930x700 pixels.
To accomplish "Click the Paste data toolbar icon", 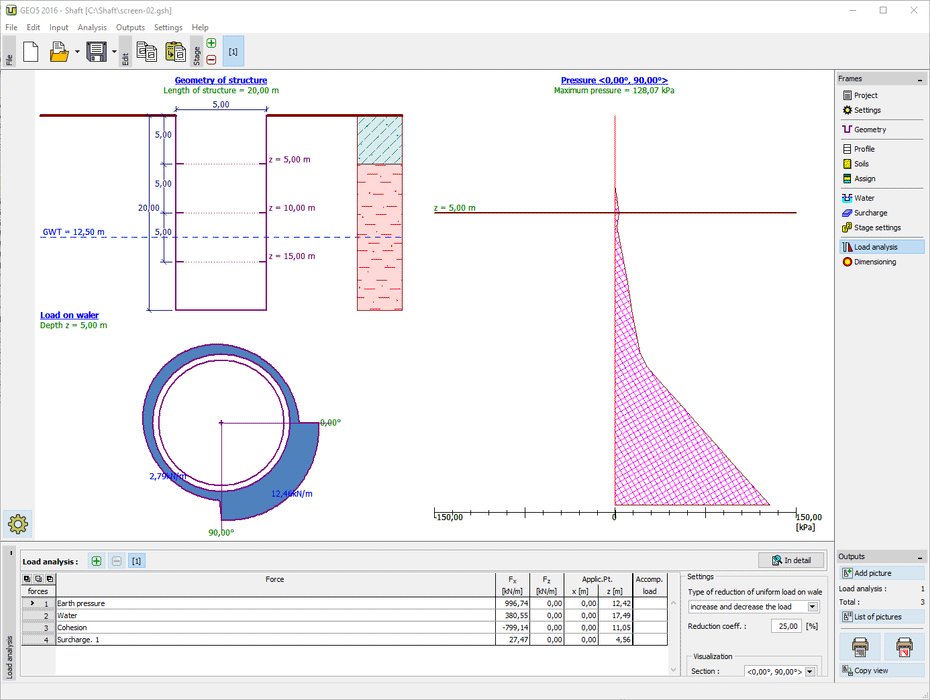I will point(175,52).
